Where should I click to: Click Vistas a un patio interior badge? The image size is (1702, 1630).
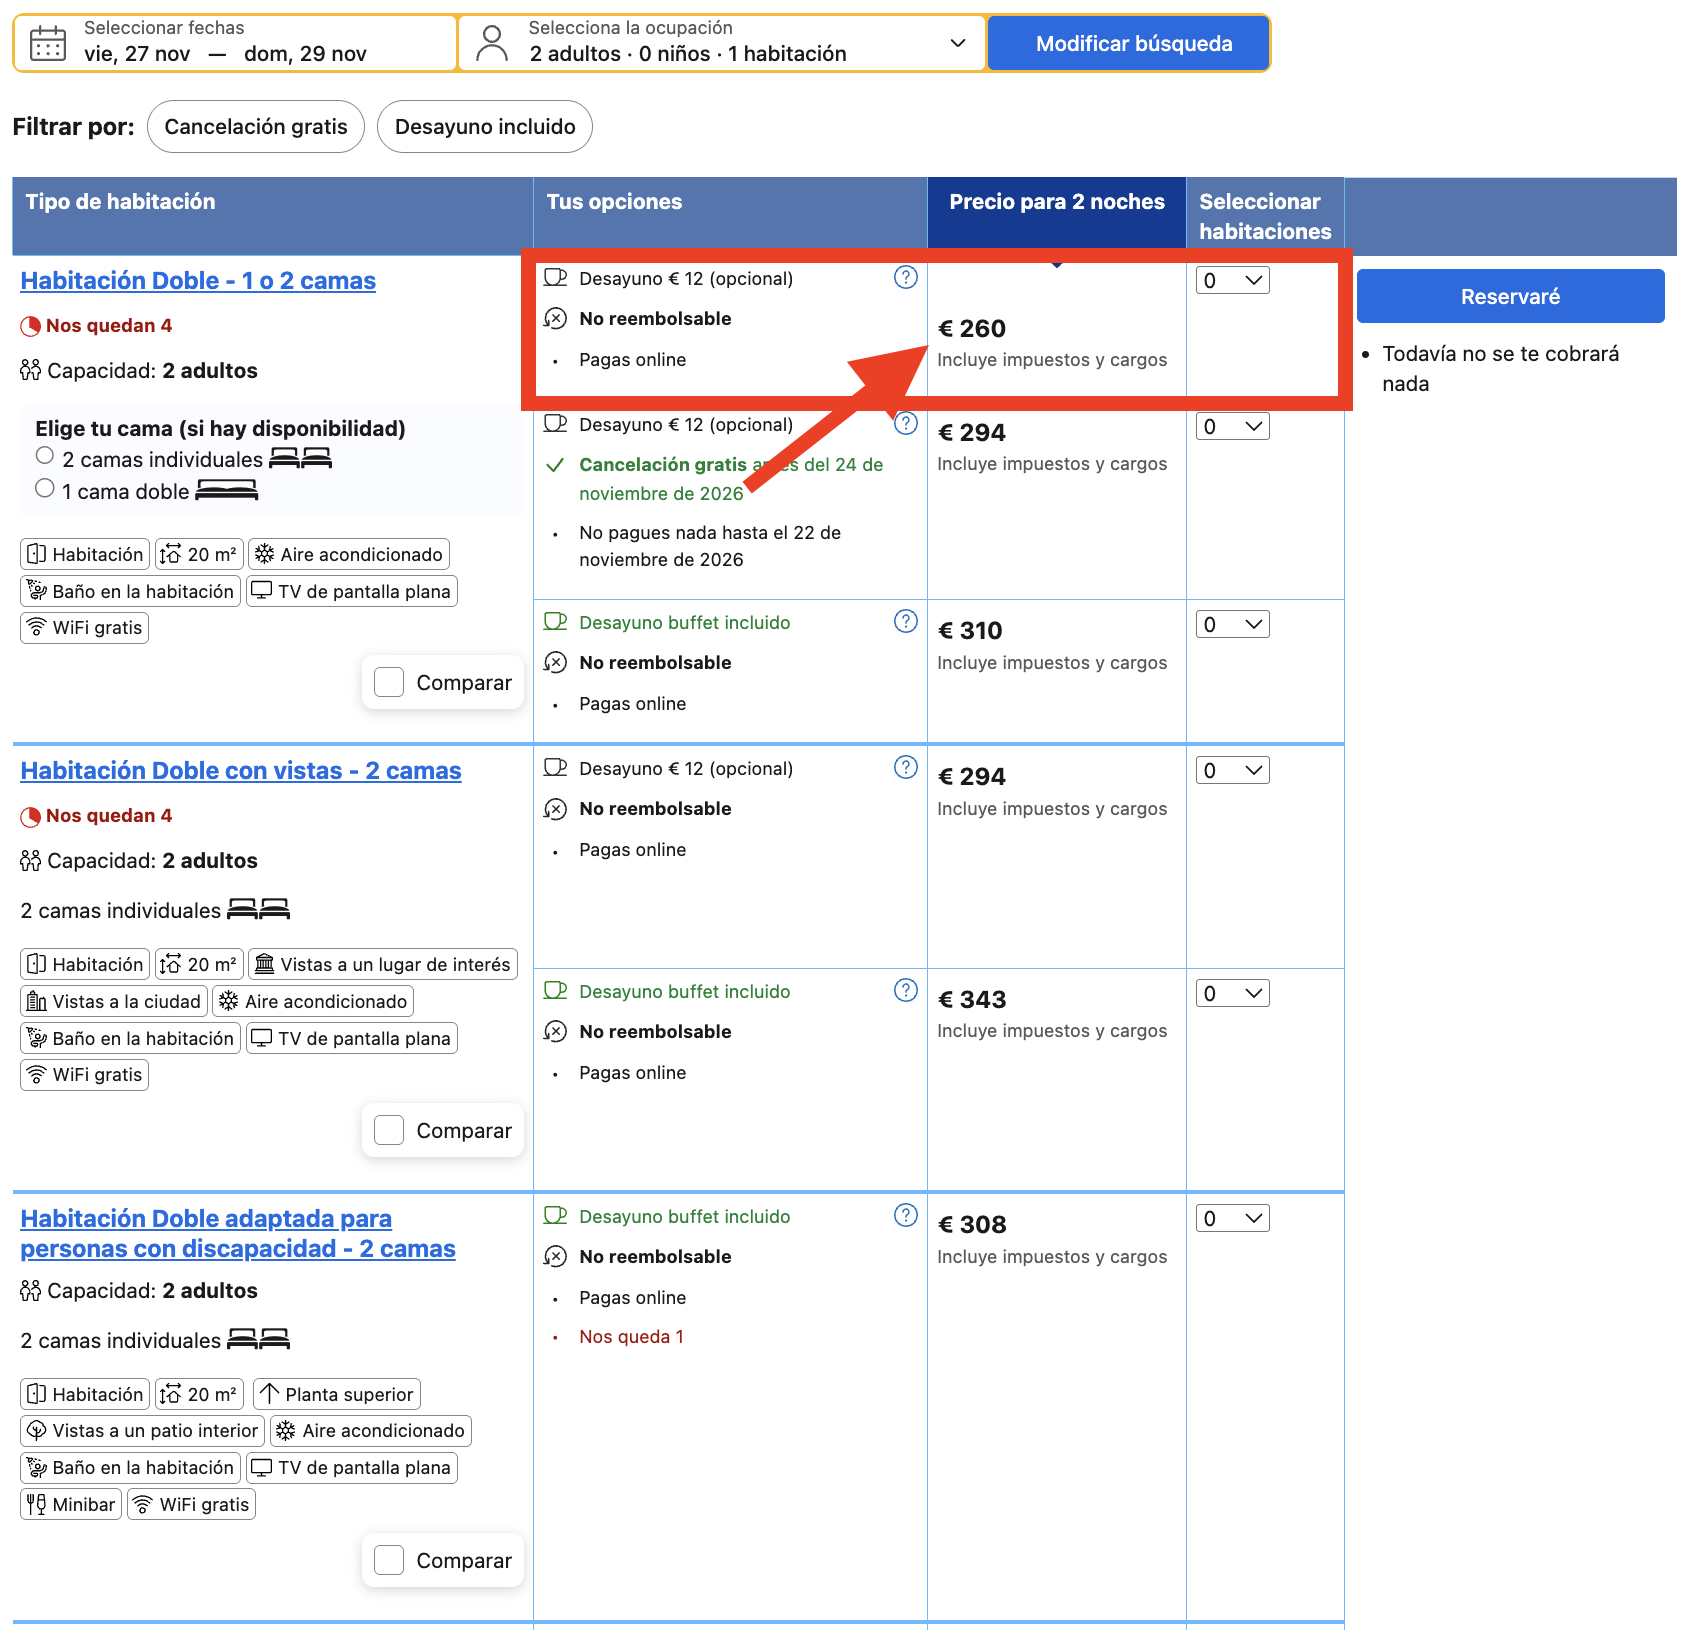pos(142,1431)
